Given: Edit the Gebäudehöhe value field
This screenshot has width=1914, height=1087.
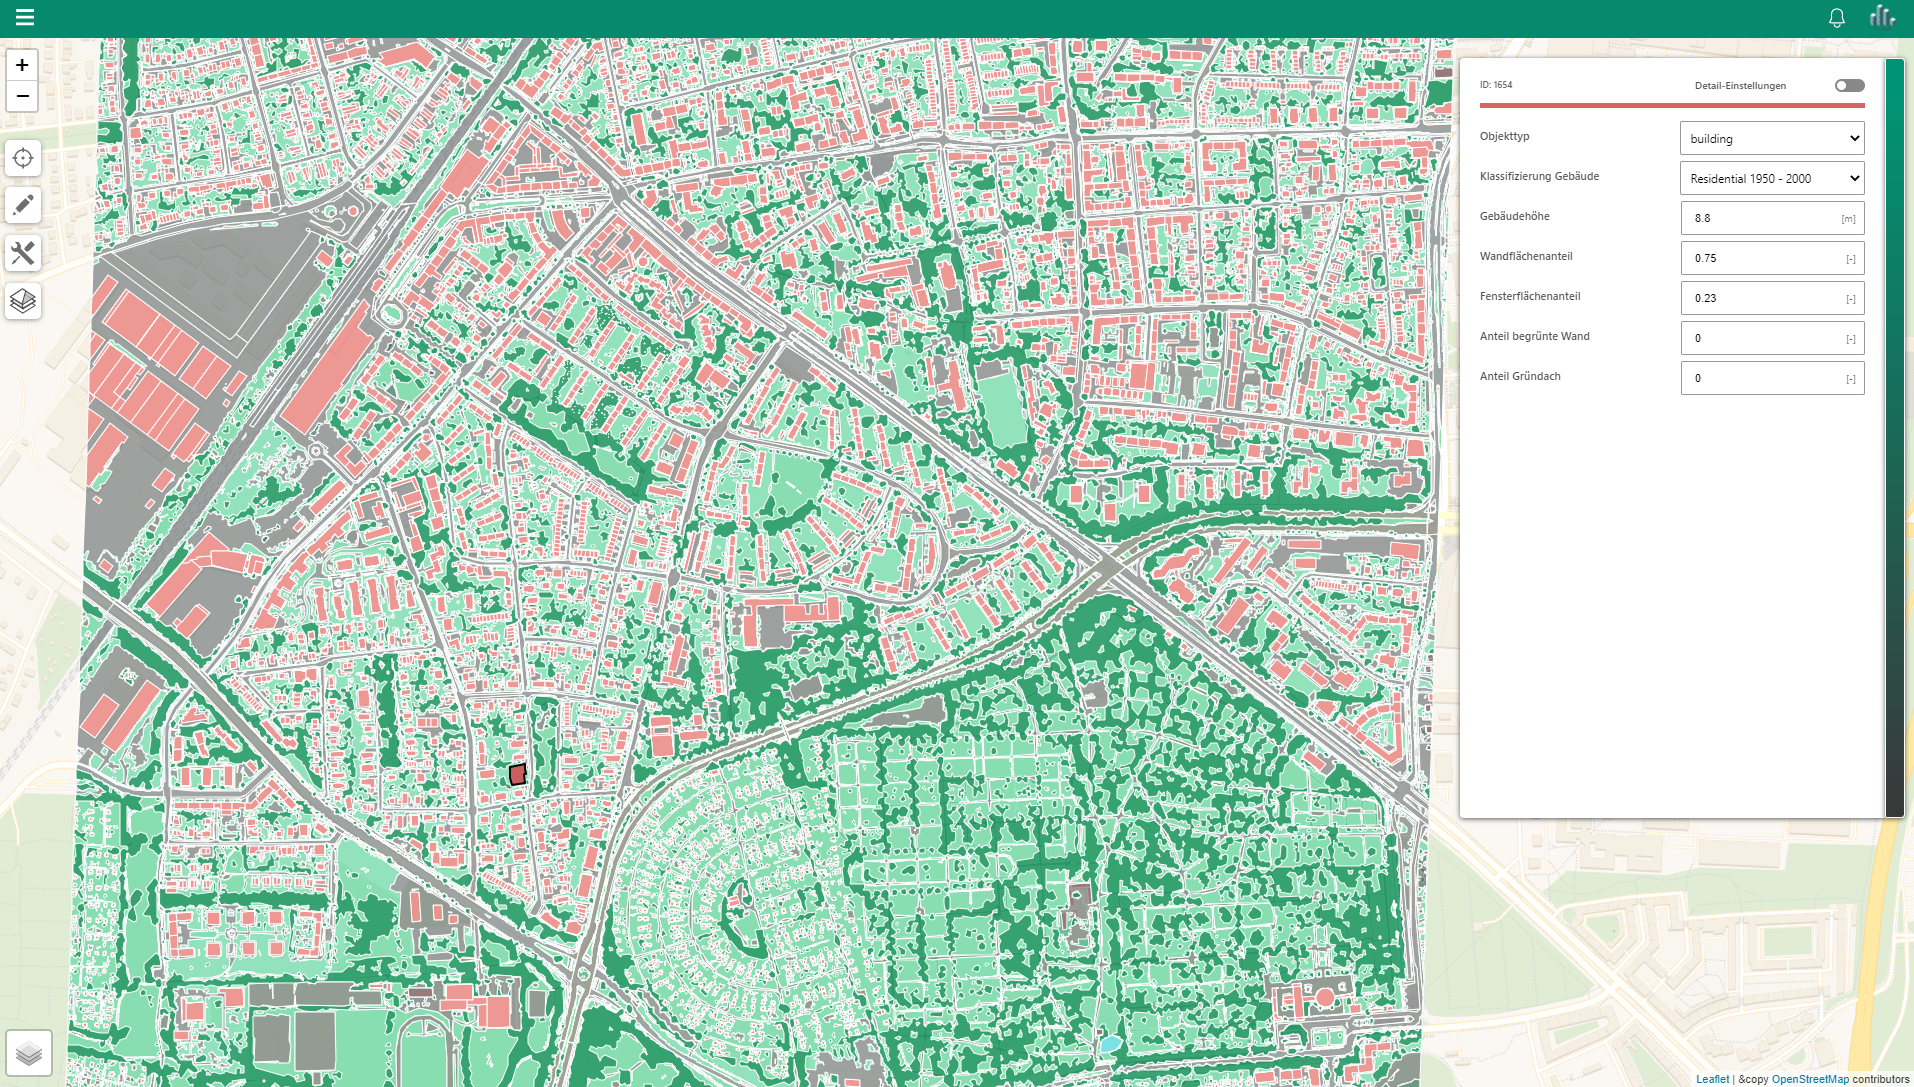Looking at the screenshot, I should pos(1772,218).
